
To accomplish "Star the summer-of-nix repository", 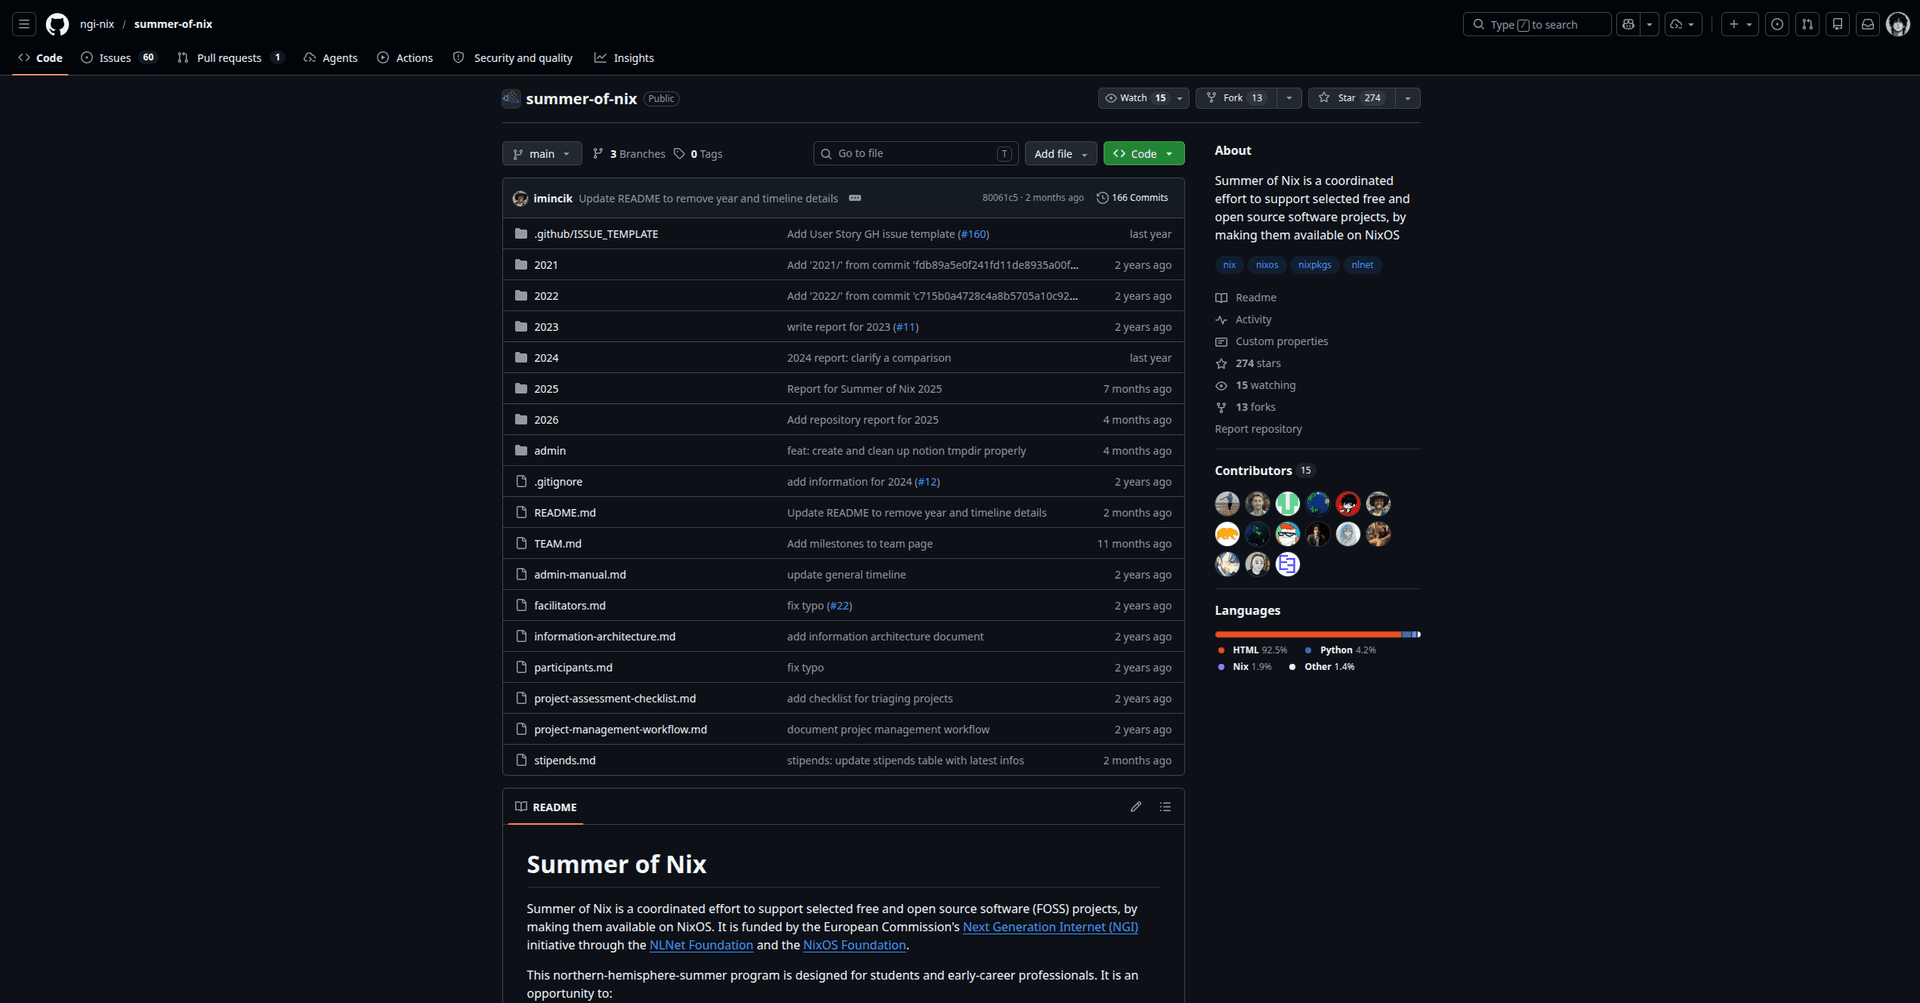I will (1351, 98).
